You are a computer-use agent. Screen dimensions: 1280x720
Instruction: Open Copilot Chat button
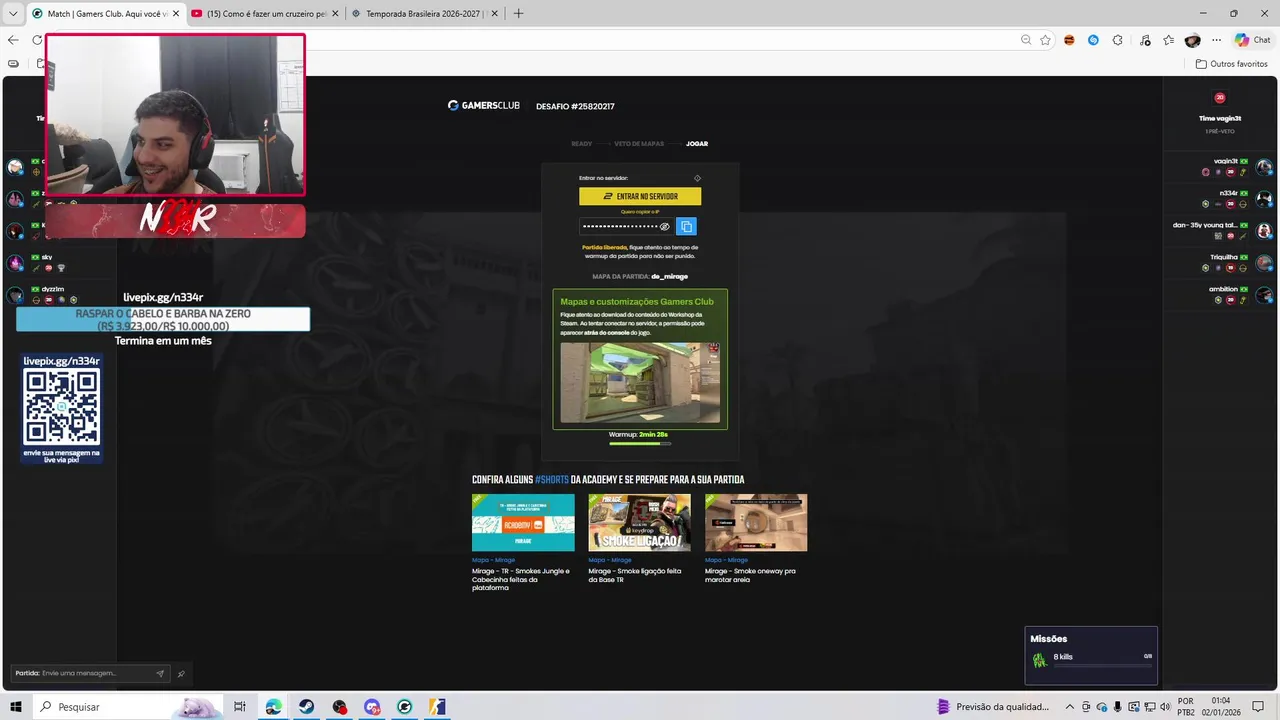pos(1253,40)
